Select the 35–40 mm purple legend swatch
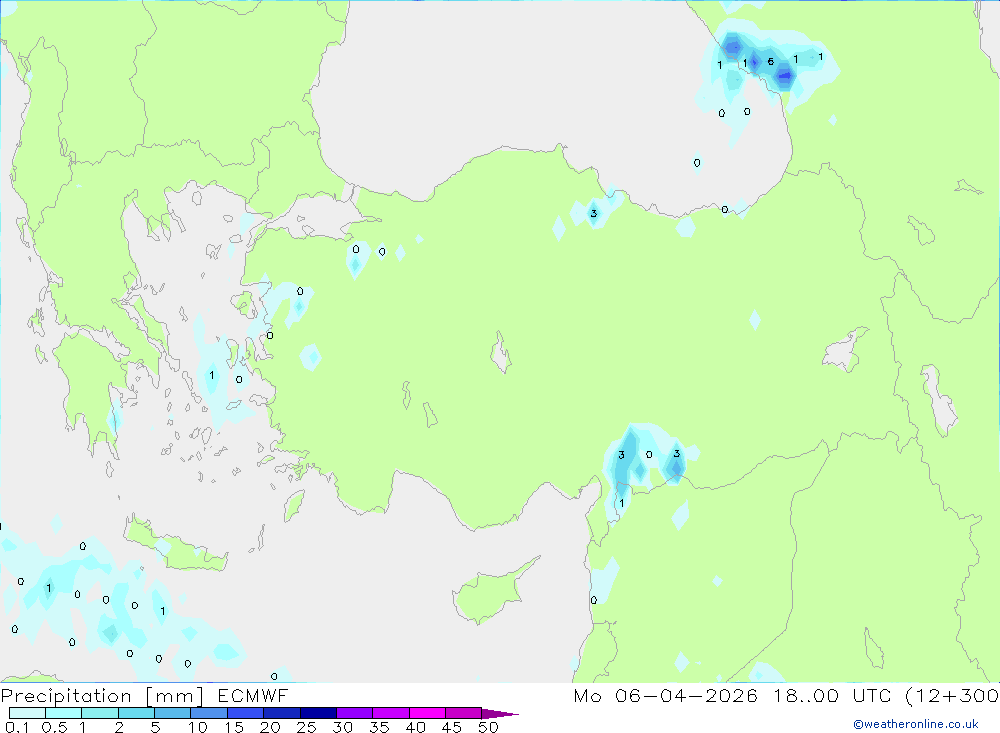1000x733 pixels. [x=391, y=713]
